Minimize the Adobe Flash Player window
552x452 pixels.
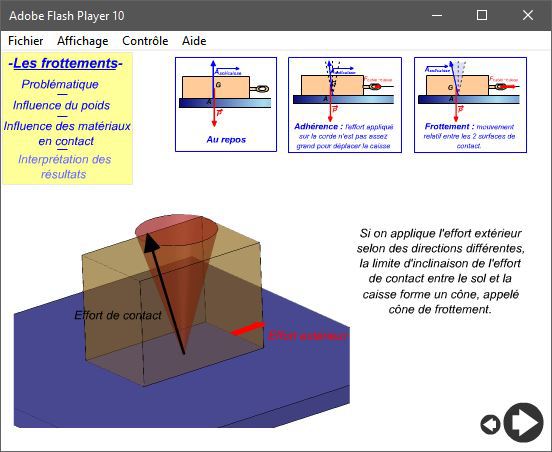tap(437, 15)
